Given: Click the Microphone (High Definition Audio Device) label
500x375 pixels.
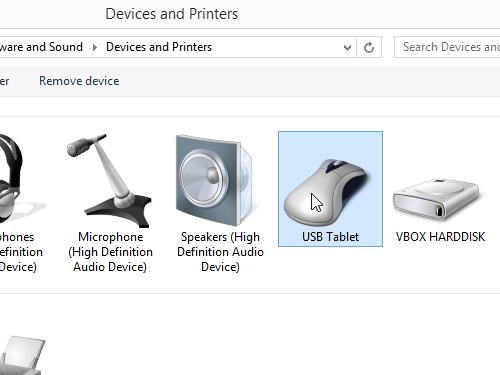Looking at the screenshot, I should click(x=110, y=252).
